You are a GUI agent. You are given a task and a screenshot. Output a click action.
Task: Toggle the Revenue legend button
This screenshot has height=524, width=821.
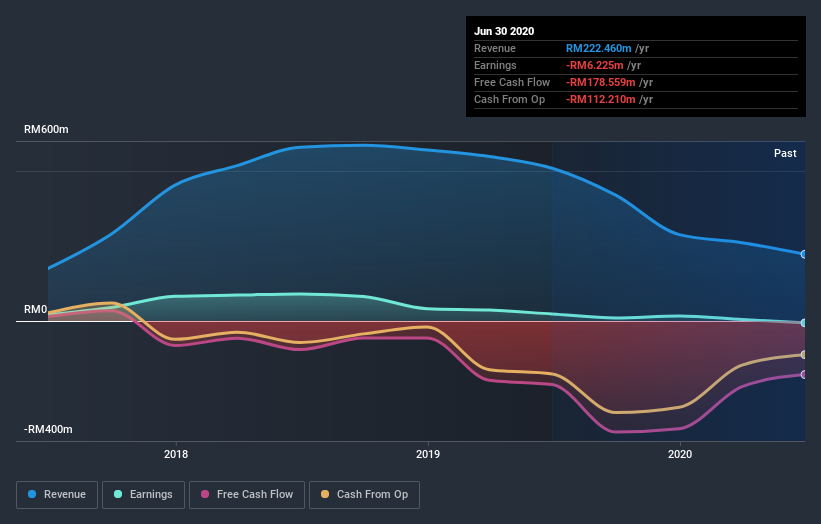[57, 495]
